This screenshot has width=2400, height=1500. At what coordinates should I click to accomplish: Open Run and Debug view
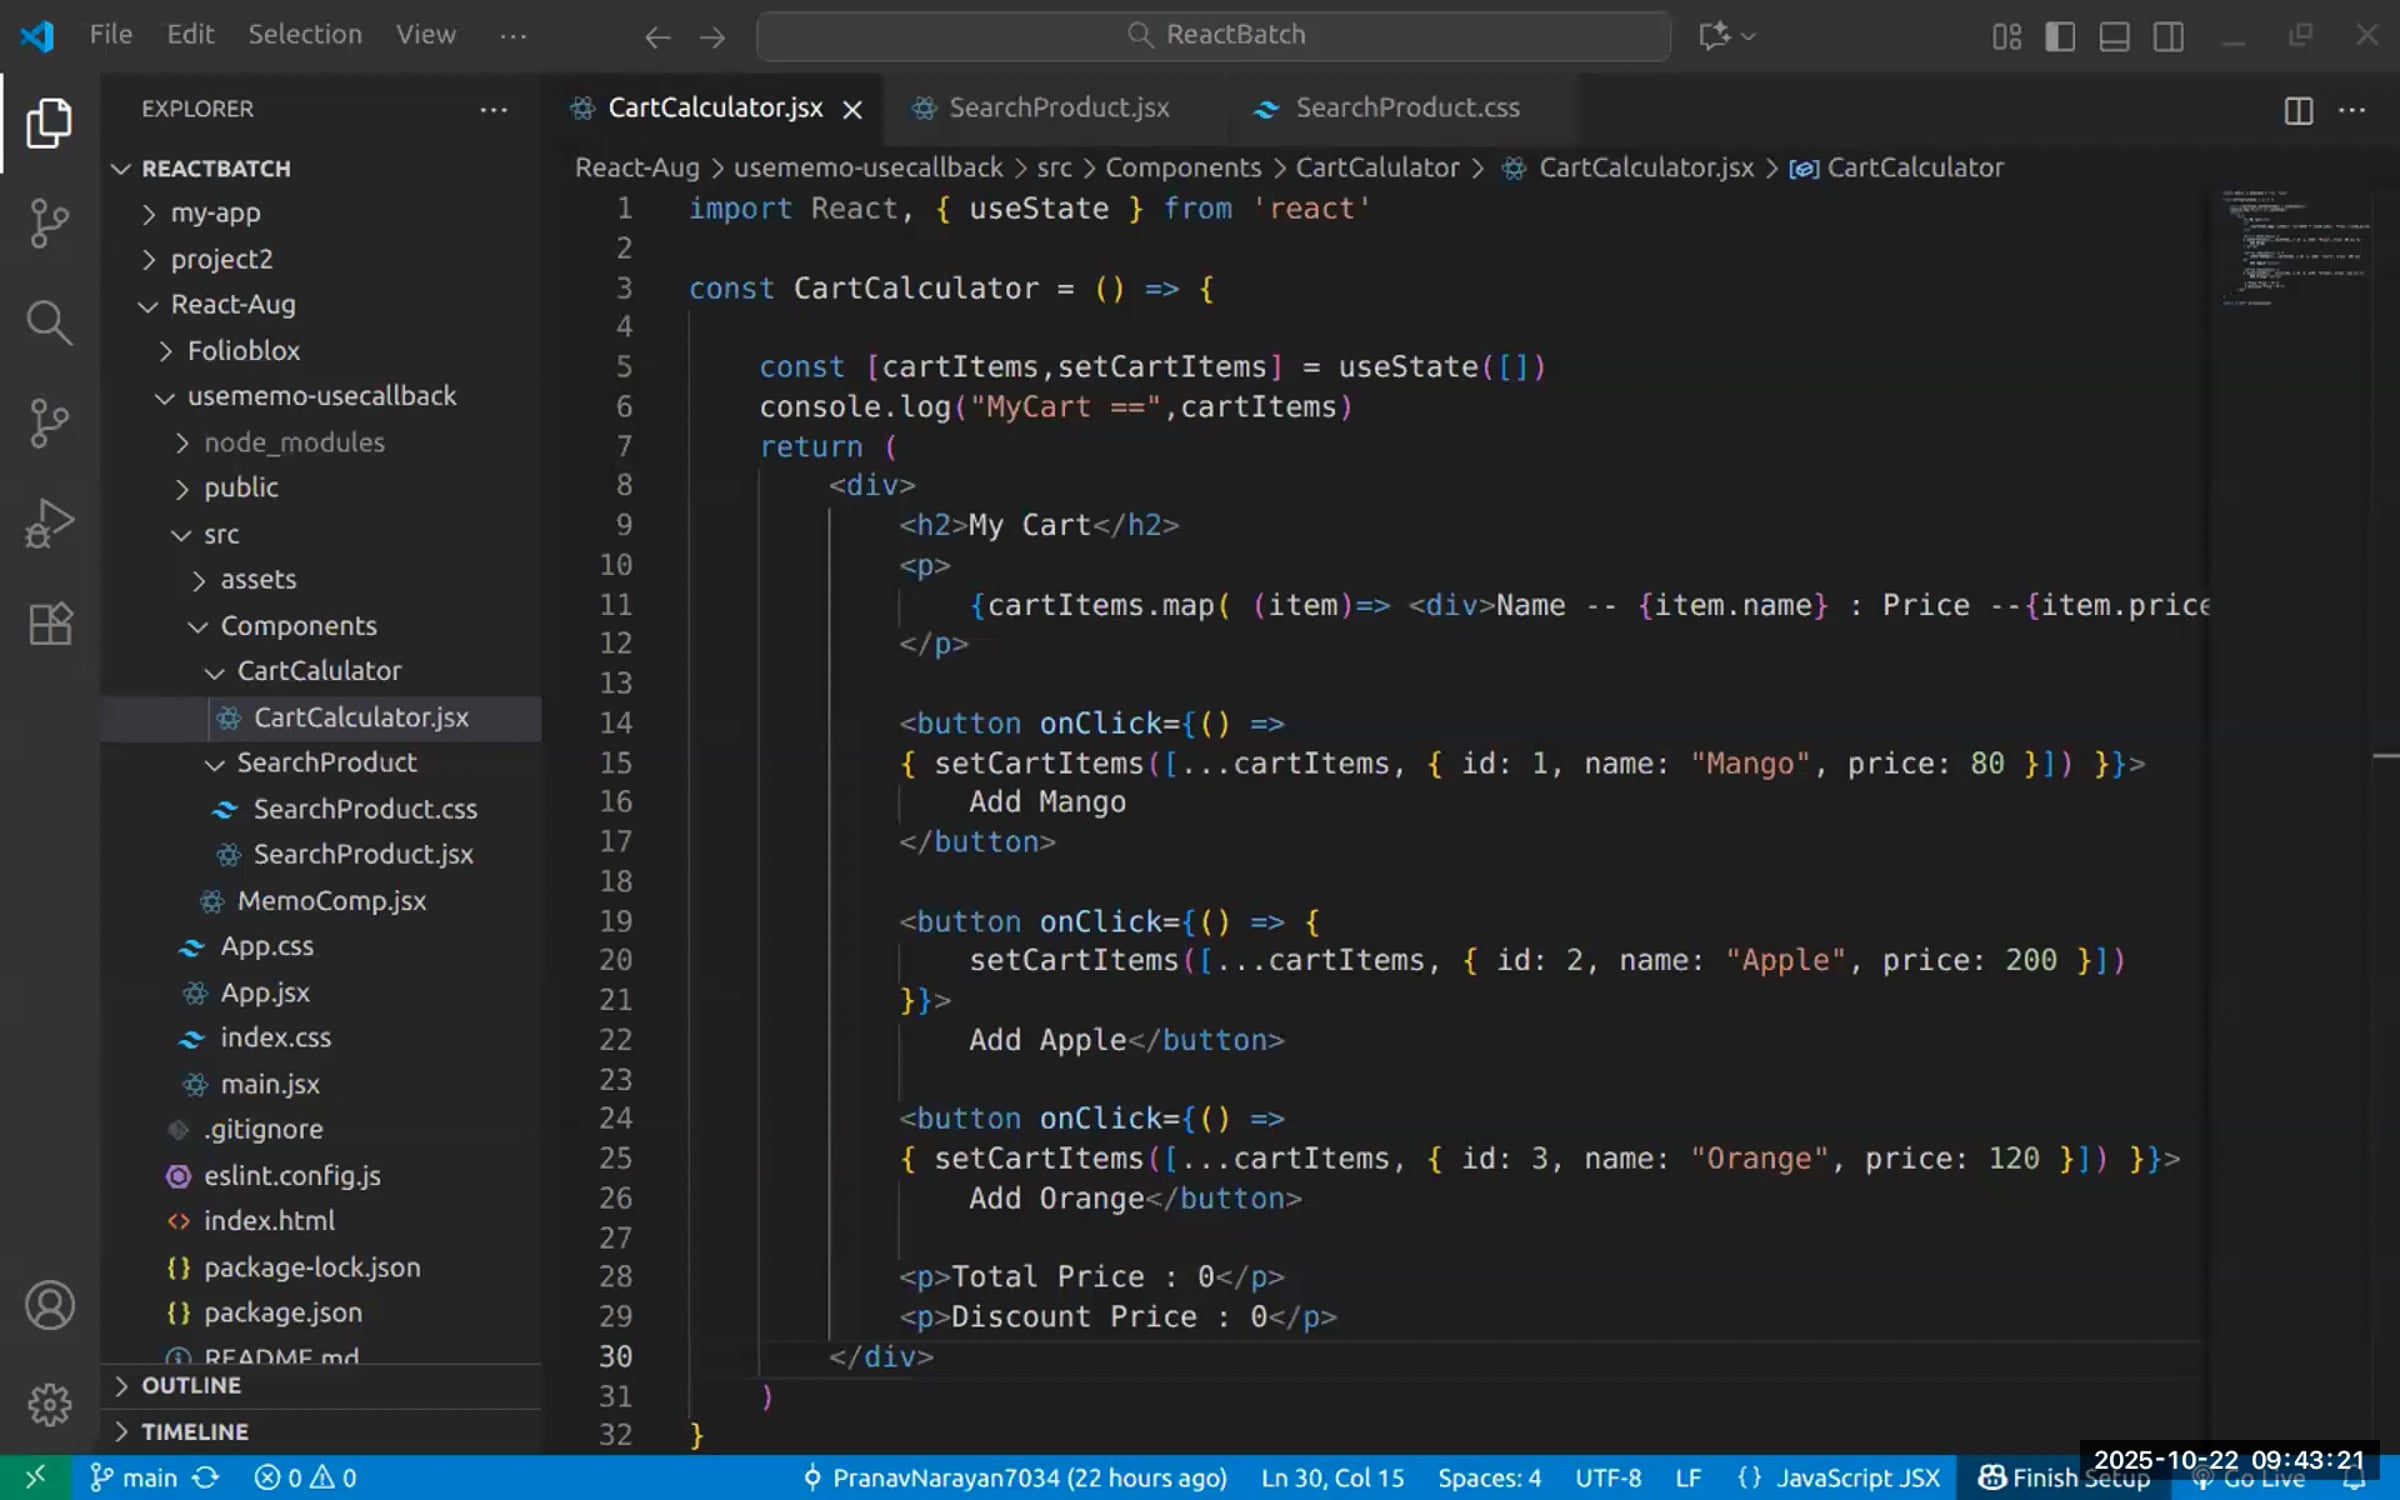[x=49, y=523]
